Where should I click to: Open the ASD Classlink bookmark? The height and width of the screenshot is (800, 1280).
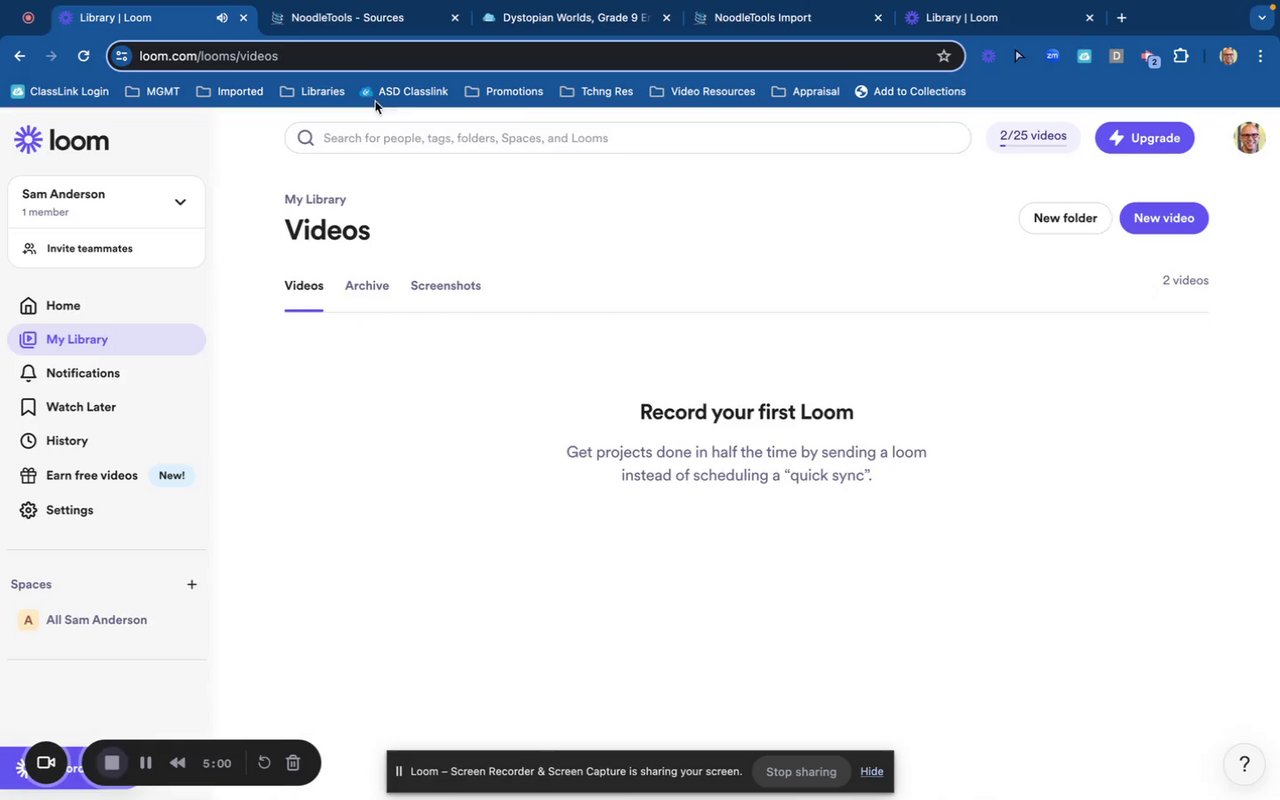pos(404,91)
